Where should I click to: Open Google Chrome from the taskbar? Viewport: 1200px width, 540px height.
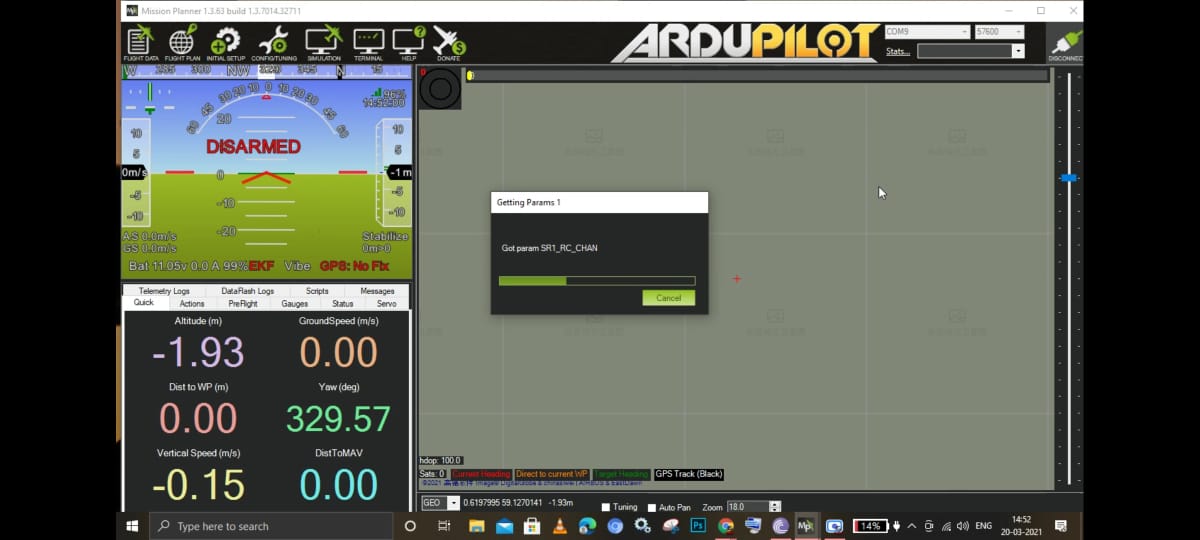click(726, 525)
